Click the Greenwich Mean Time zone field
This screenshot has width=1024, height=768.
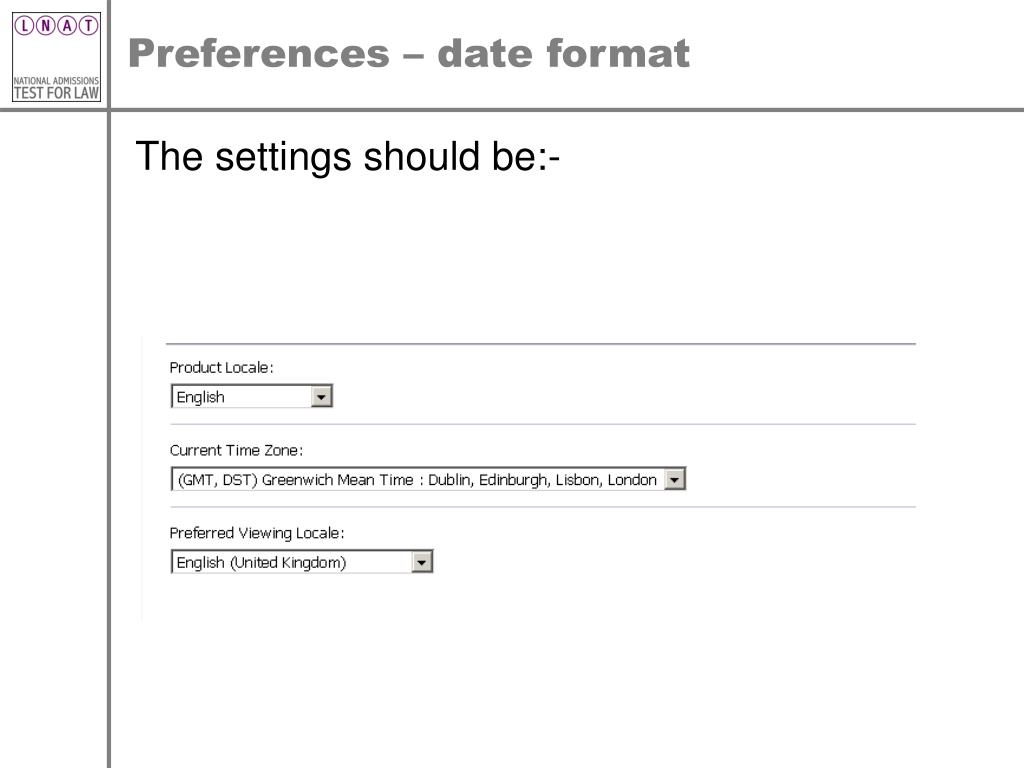pos(428,479)
